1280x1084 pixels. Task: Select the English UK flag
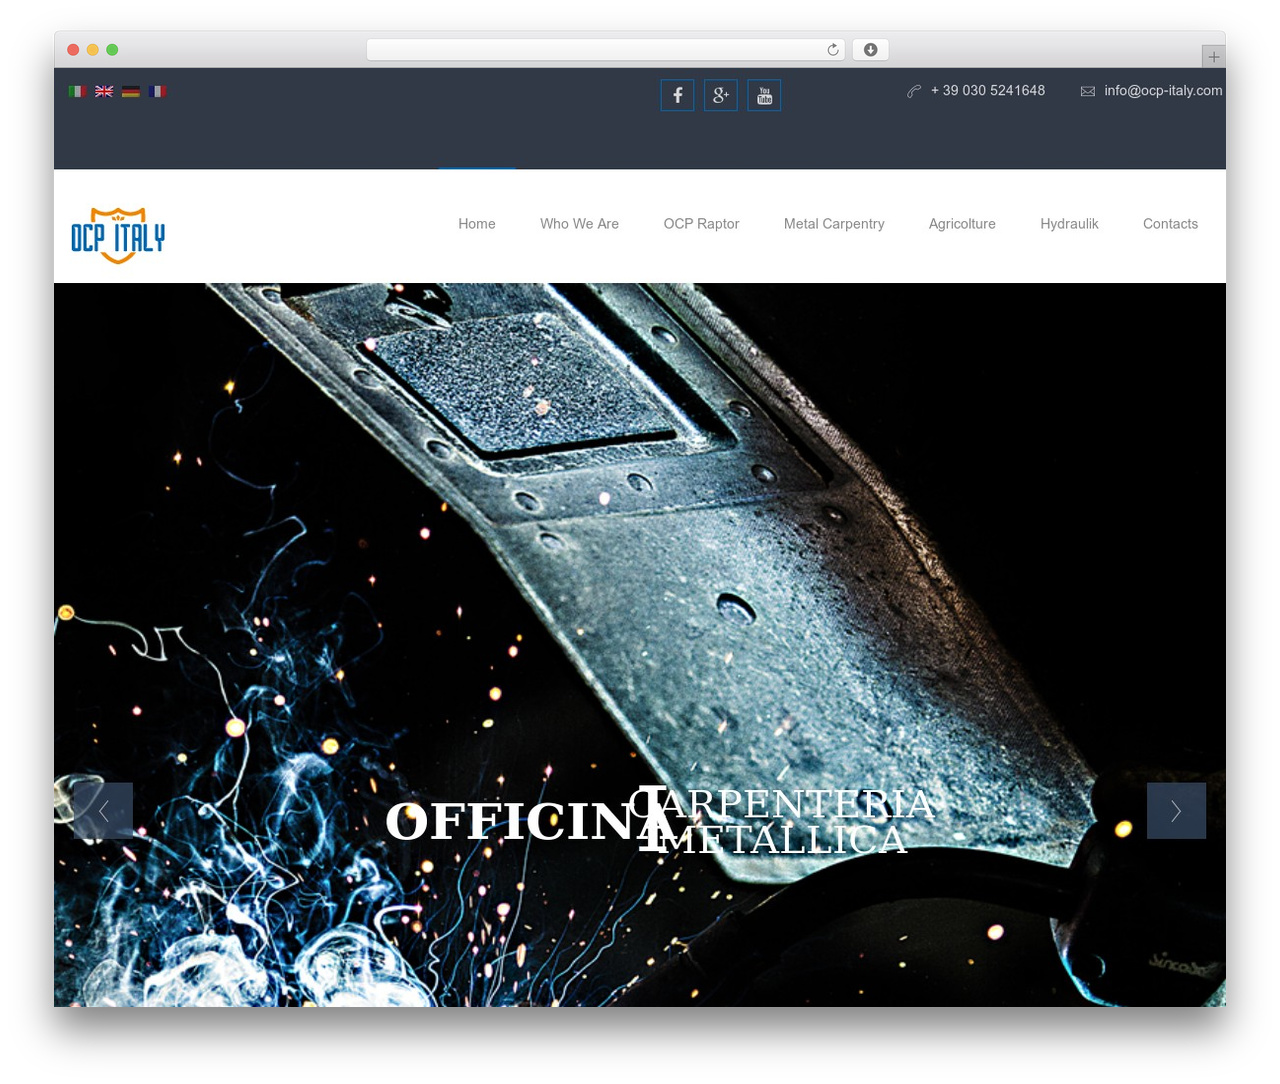tap(104, 91)
